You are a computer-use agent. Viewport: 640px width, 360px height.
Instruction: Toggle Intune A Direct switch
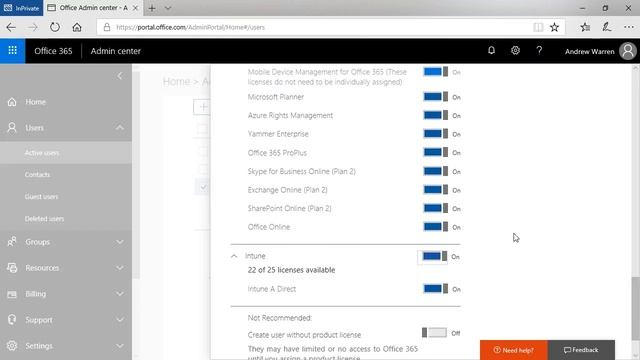[x=436, y=289]
